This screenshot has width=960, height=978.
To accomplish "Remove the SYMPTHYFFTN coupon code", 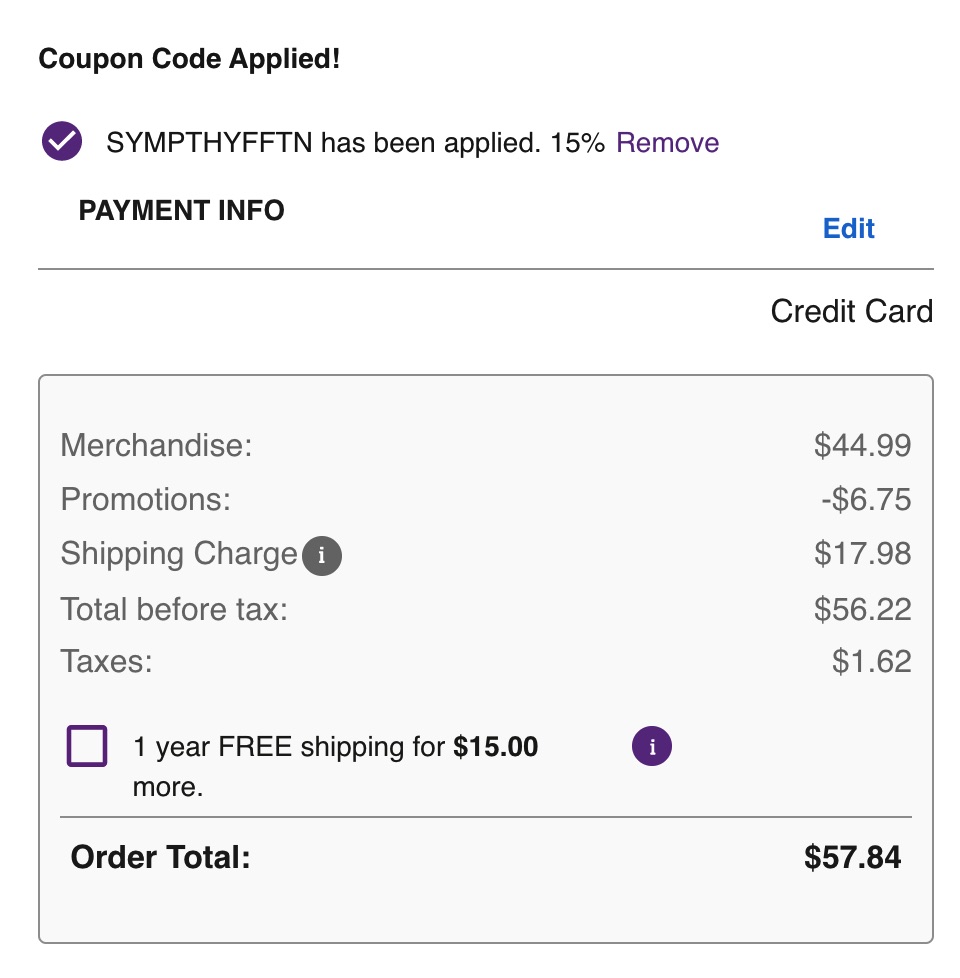I will point(667,143).
